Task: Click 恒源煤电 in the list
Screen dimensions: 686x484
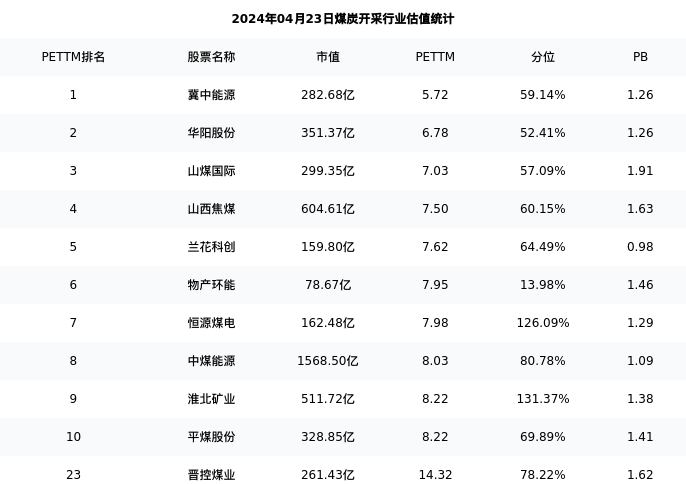Action: pyautogui.click(x=211, y=323)
